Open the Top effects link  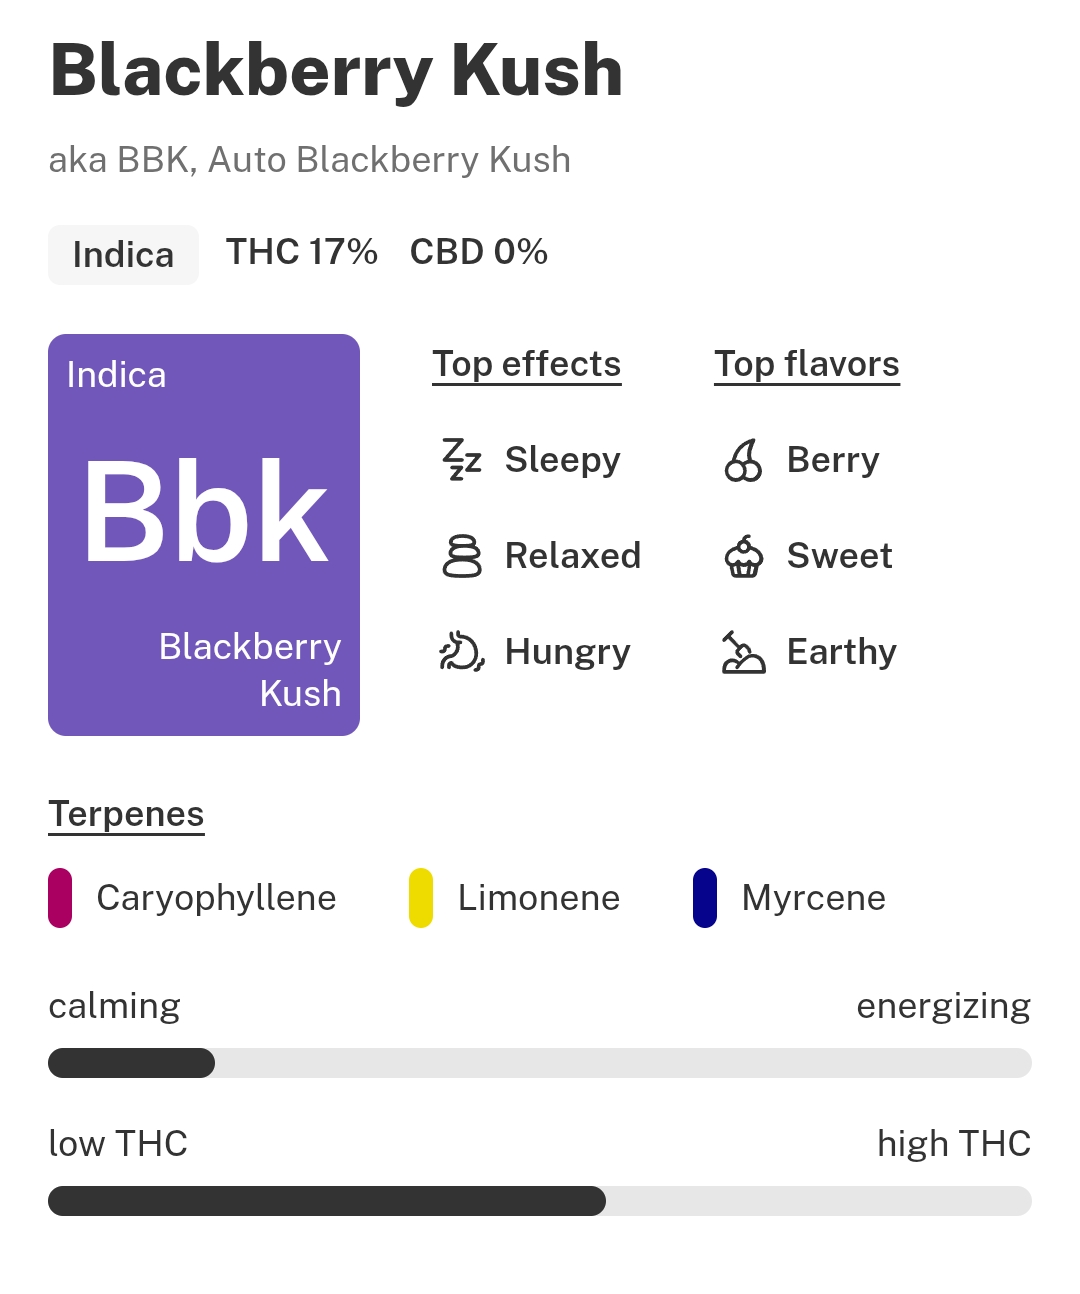click(526, 364)
